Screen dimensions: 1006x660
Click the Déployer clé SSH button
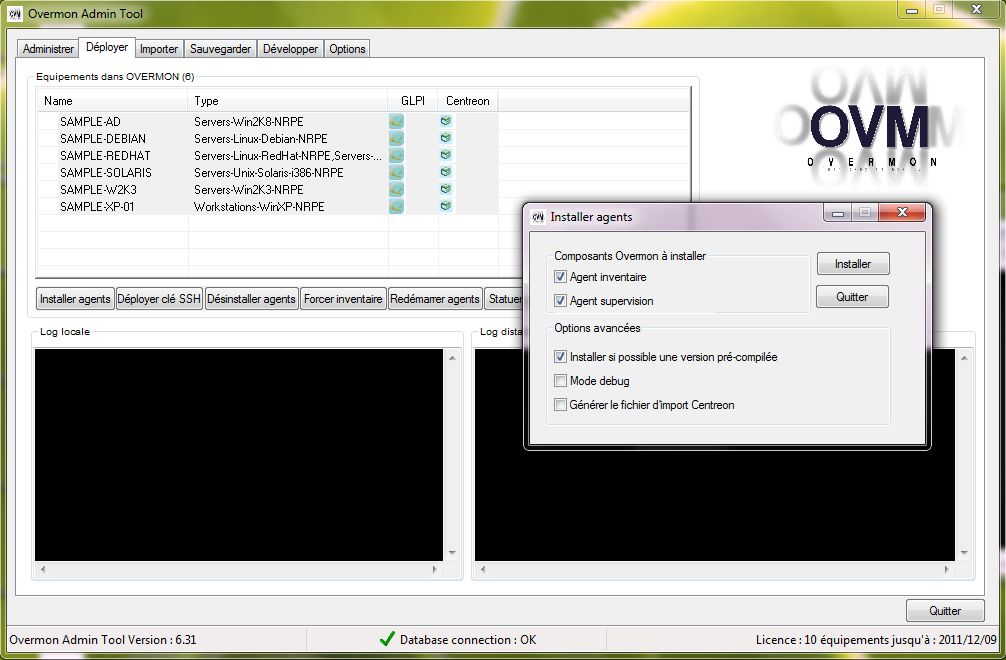click(159, 299)
